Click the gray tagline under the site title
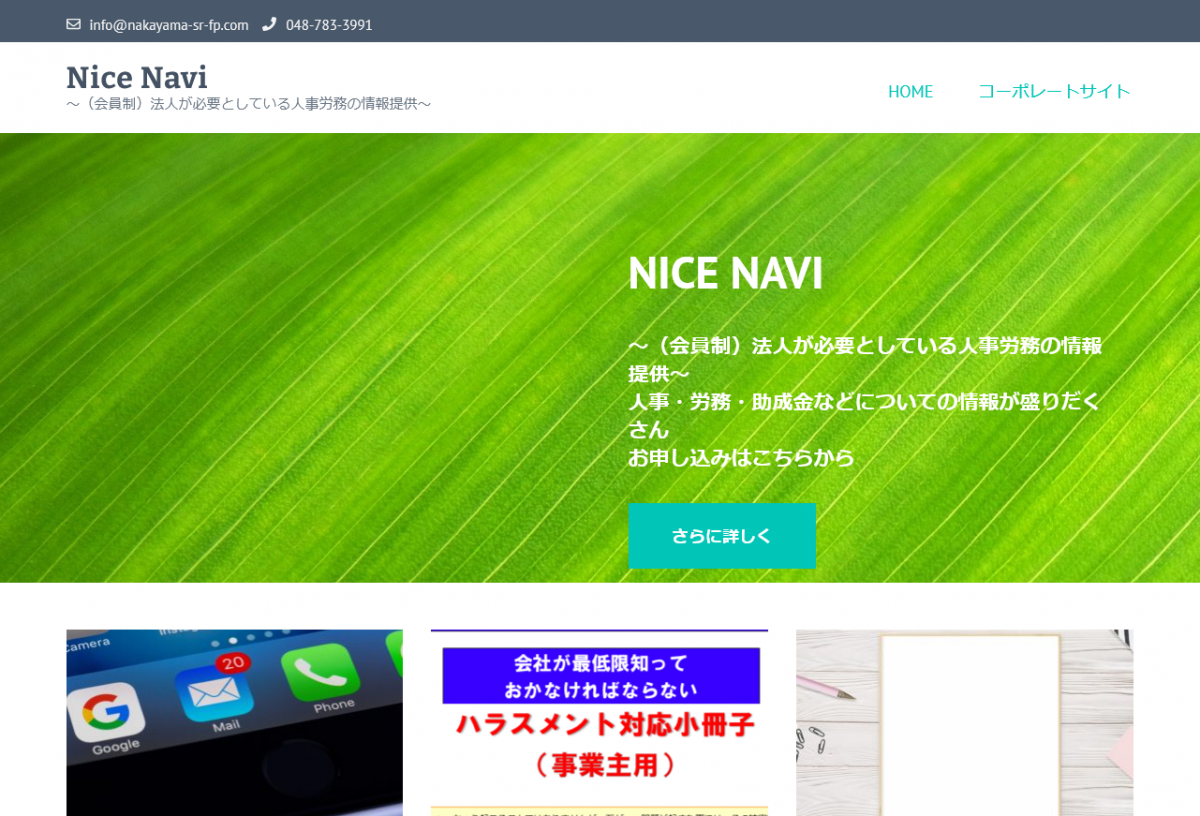Viewport: 1200px width, 816px height. [x=248, y=103]
